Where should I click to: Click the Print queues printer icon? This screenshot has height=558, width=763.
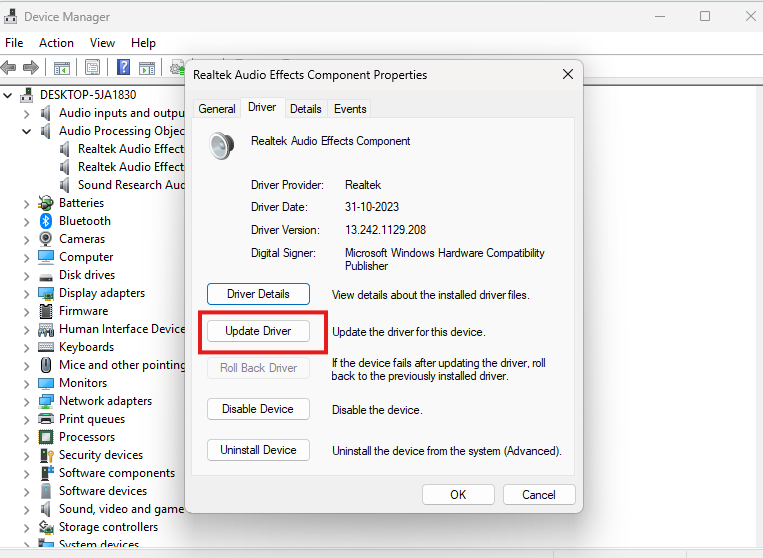tap(46, 419)
